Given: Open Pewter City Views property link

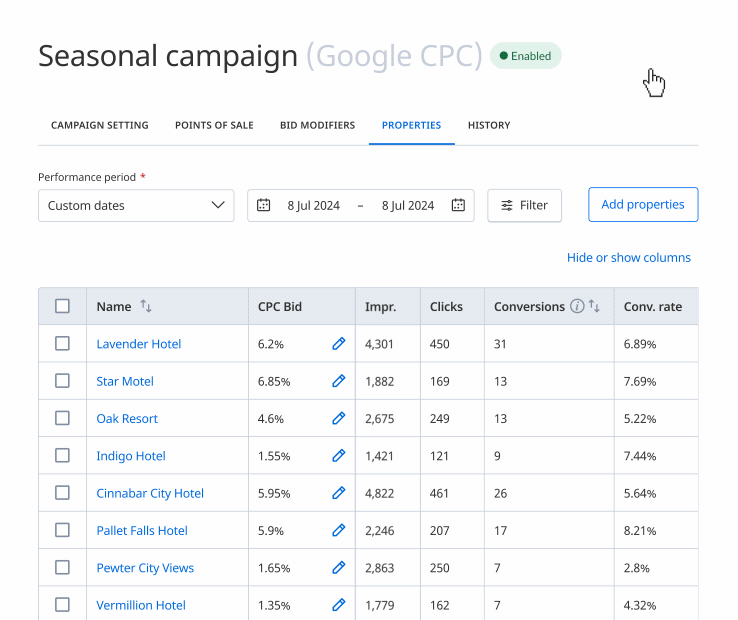Looking at the screenshot, I should [x=145, y=568].
